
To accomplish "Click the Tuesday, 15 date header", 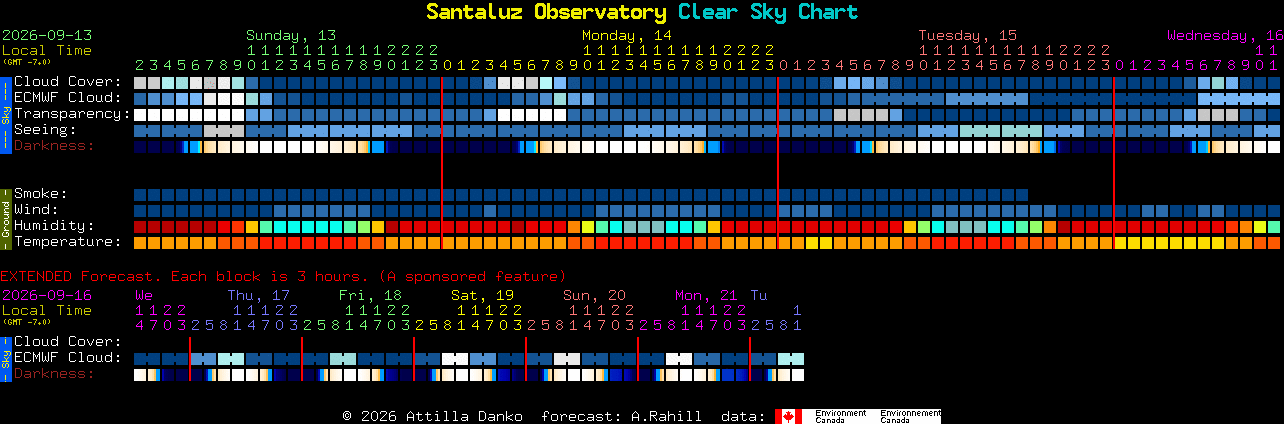I will (x=967, y=35).
